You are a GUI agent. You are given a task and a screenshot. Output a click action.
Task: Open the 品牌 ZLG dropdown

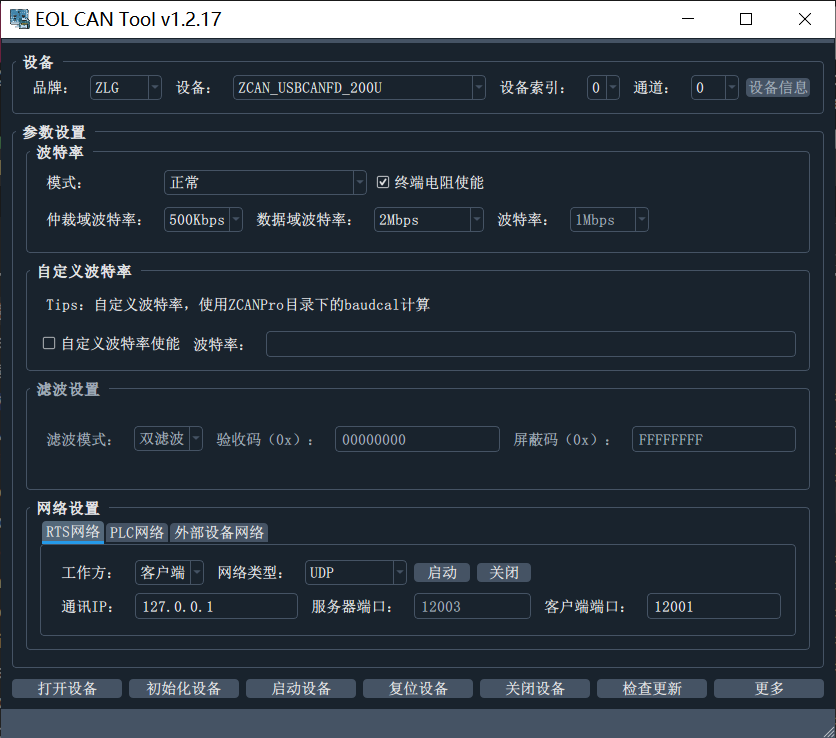126,87
